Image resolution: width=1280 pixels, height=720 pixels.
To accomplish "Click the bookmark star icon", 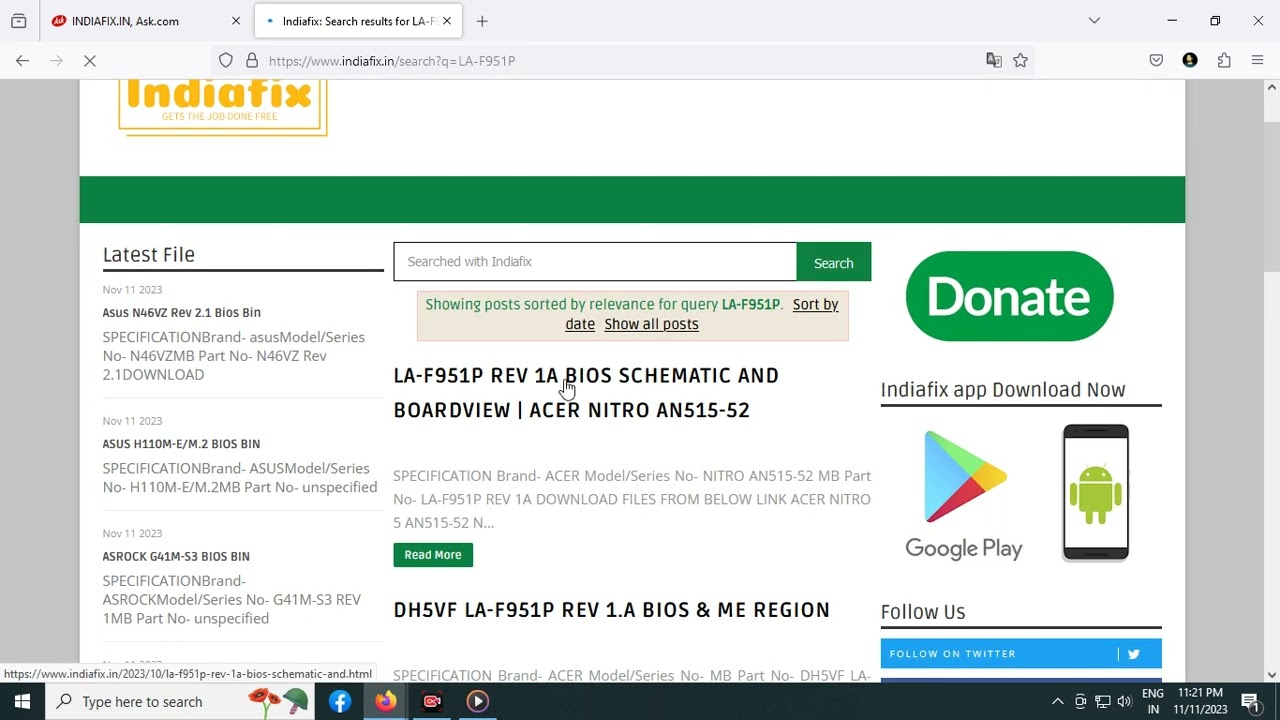I will click(1020, 61).
